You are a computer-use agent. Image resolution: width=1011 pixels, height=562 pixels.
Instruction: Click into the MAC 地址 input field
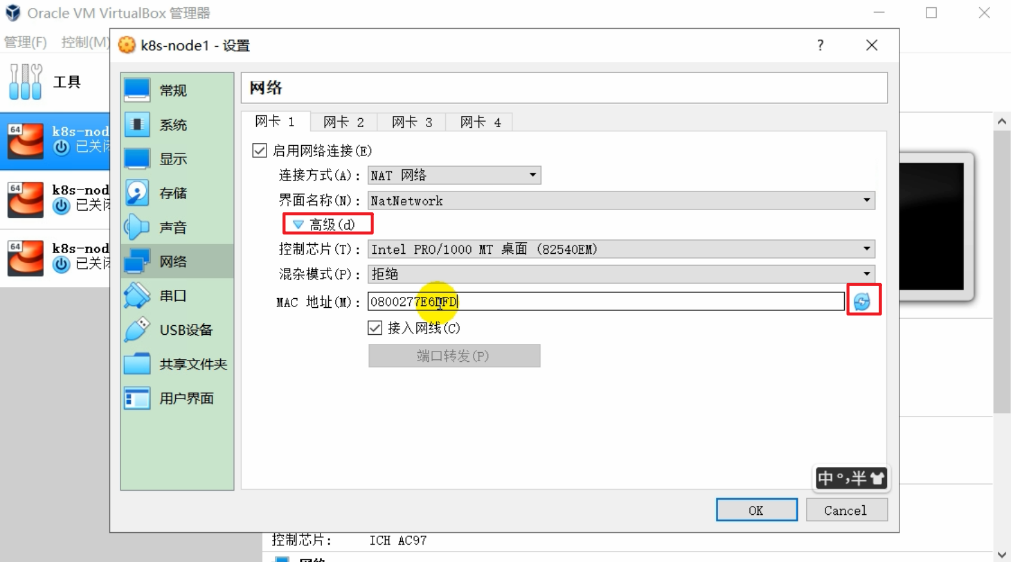click(x=606, y=301)
